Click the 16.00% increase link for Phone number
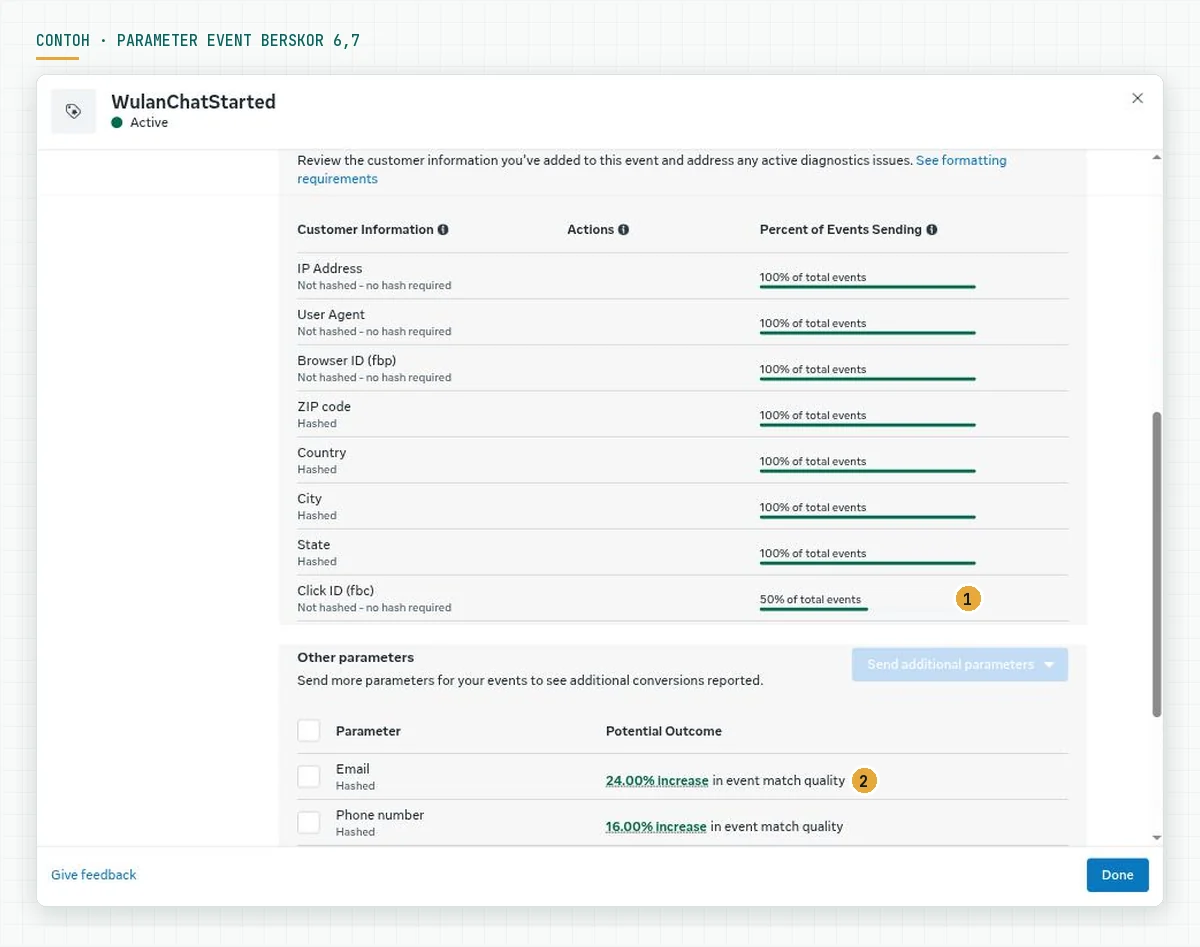1200x947 pixels. coord(656,826)
